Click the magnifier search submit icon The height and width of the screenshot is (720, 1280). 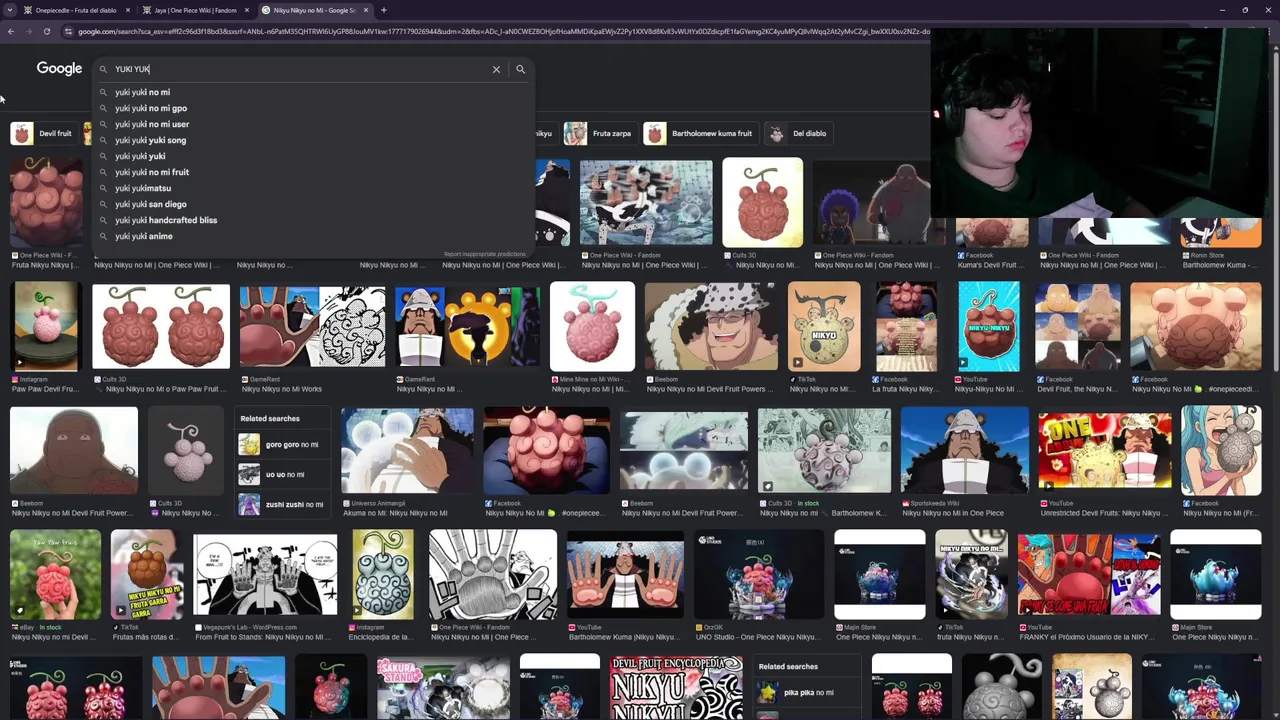[x=520, y=69]
